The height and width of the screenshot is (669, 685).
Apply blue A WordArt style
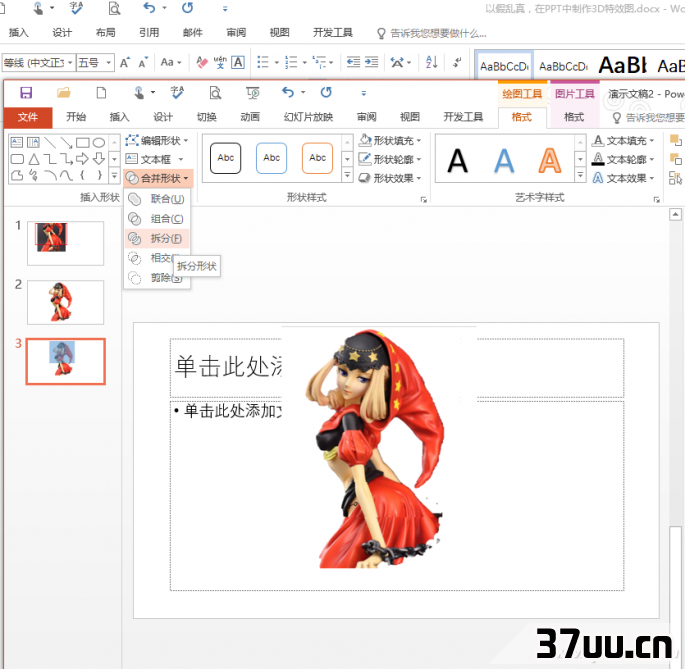coord(504,161)
